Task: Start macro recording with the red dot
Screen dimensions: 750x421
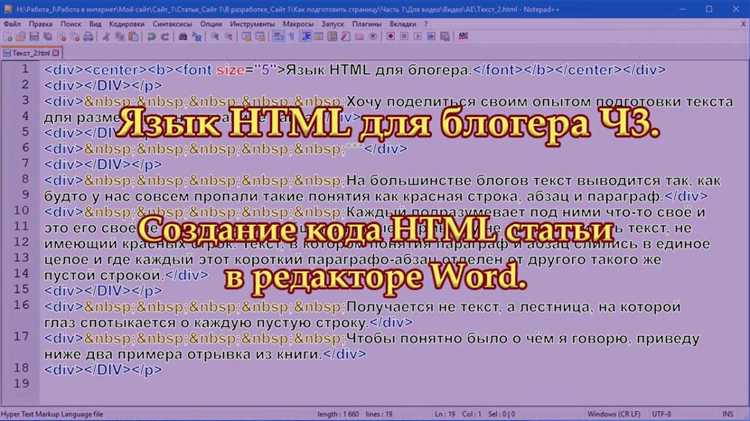Action: [x=390, y=36]
